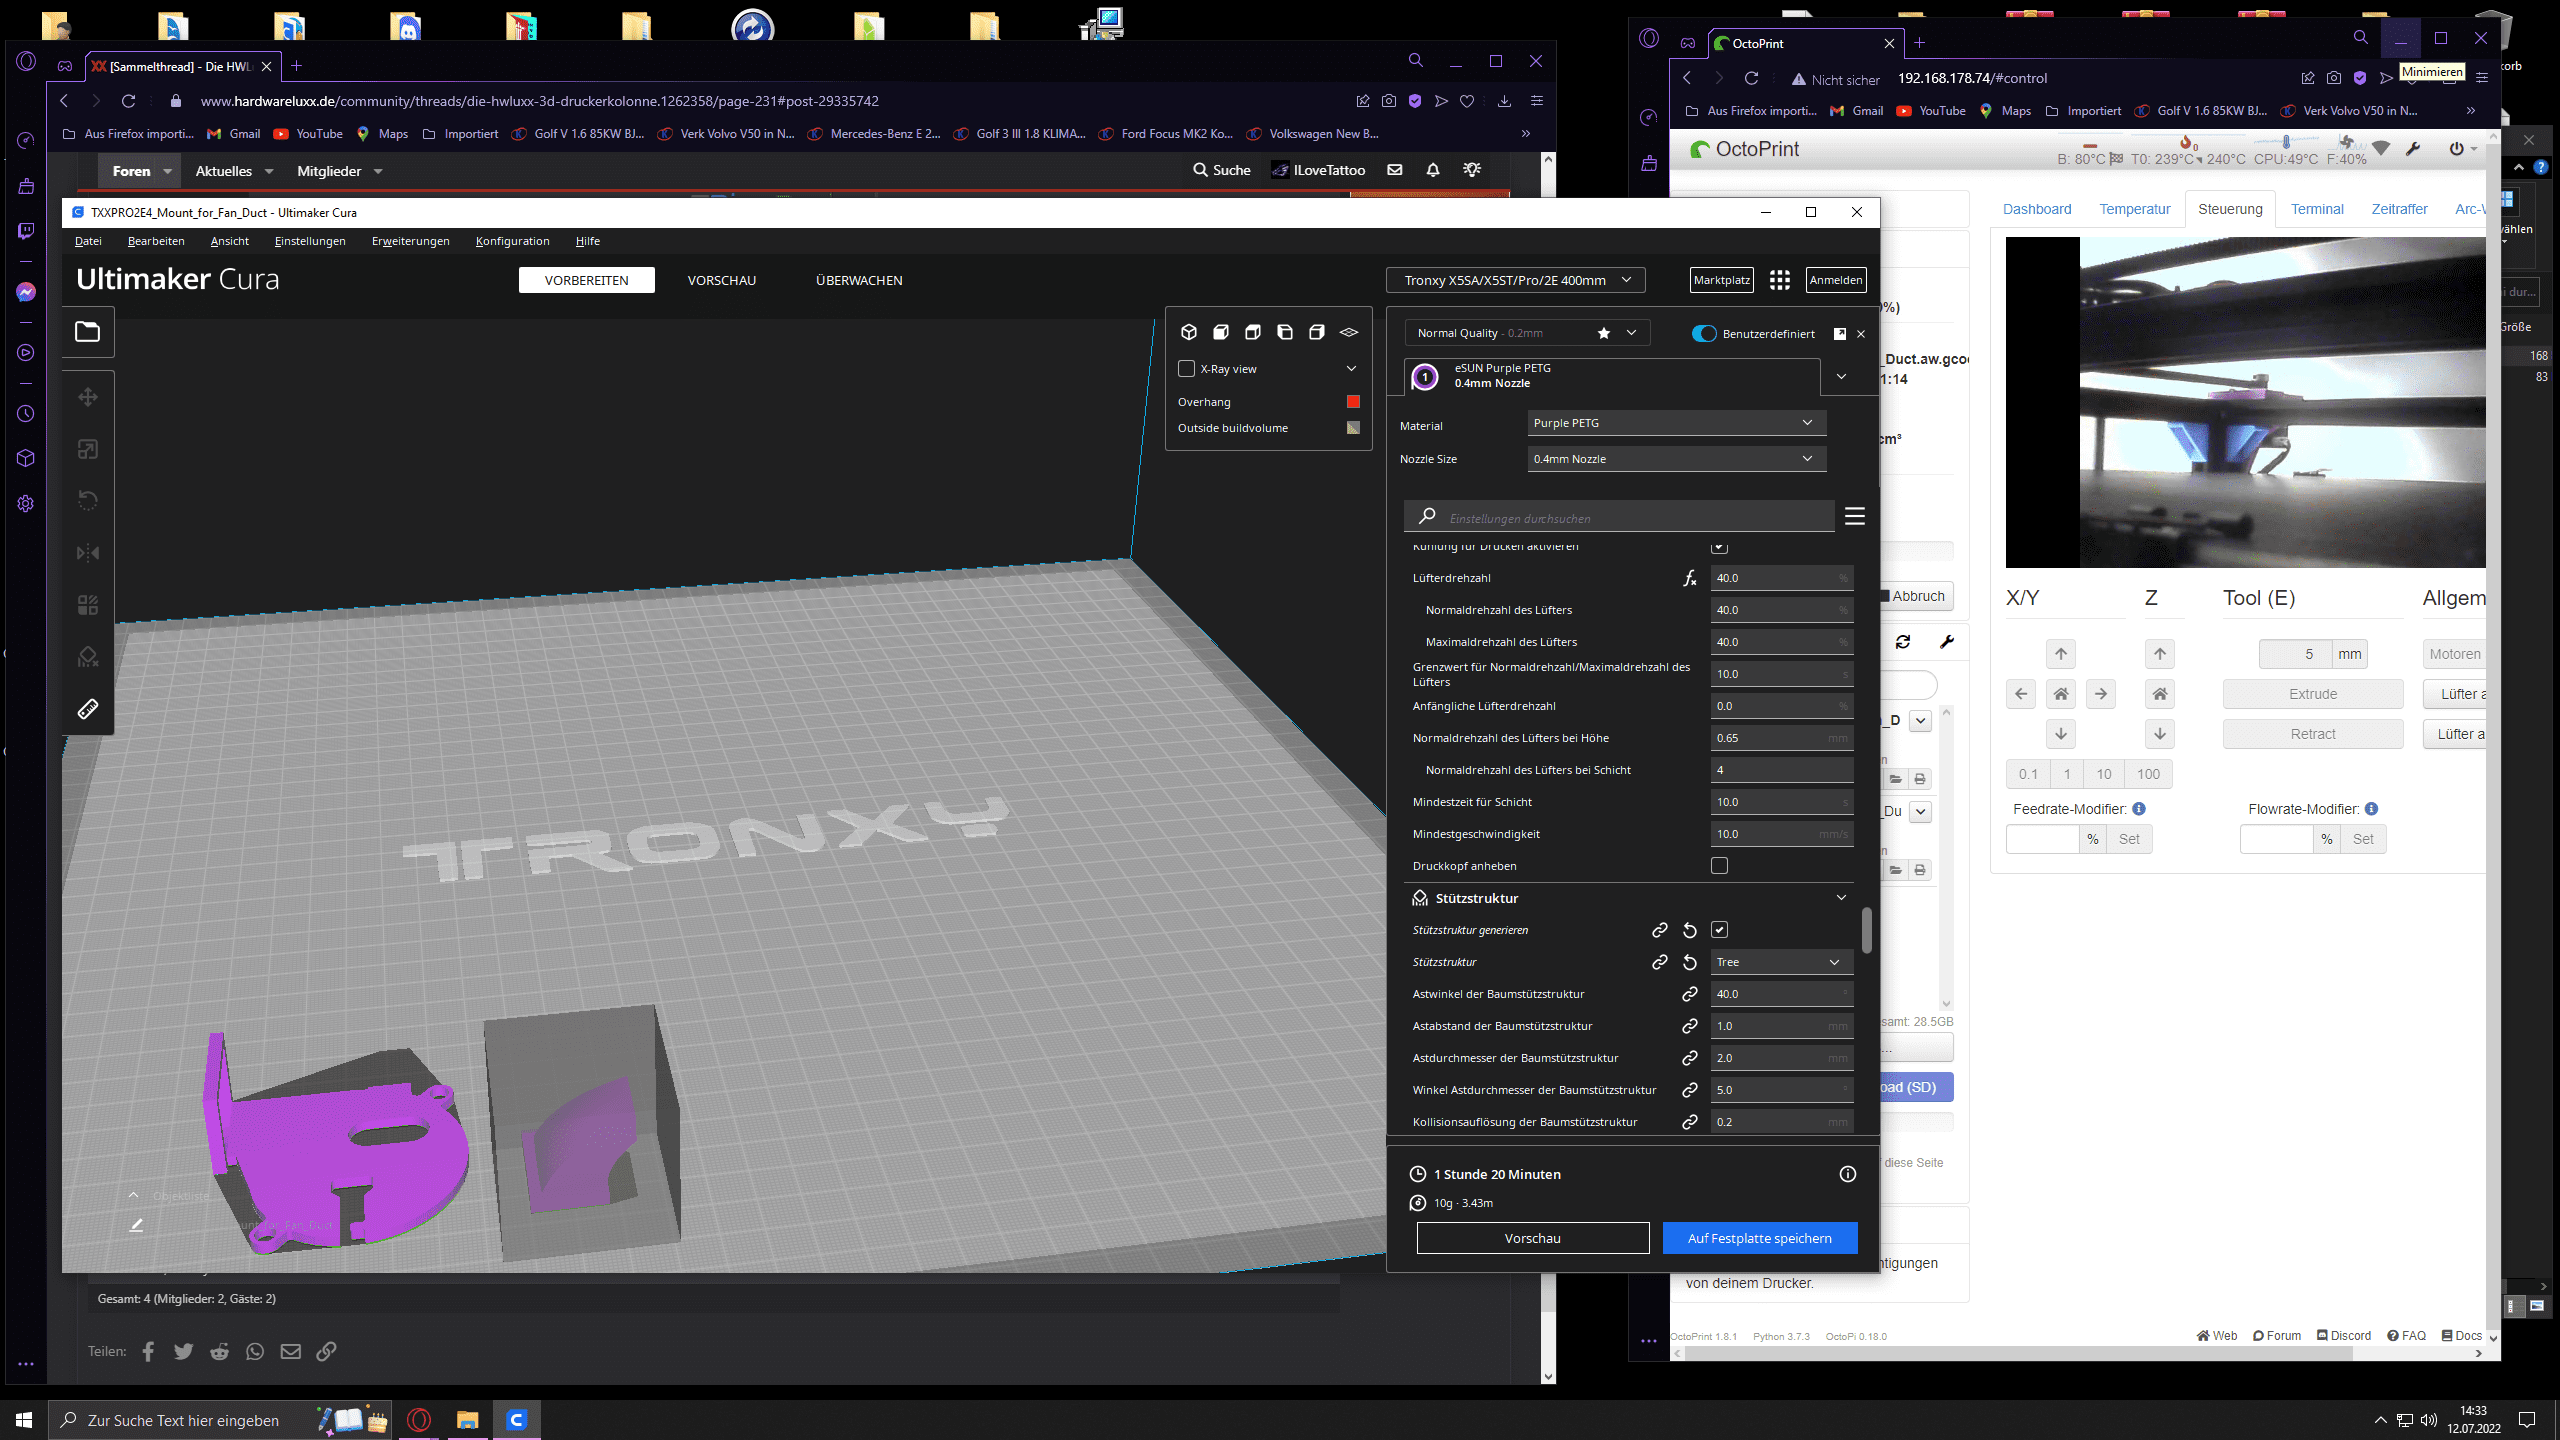The image size is (2560, 1440).
Task: Open Cura application switcher grid icon
Action: (1780, 280)
